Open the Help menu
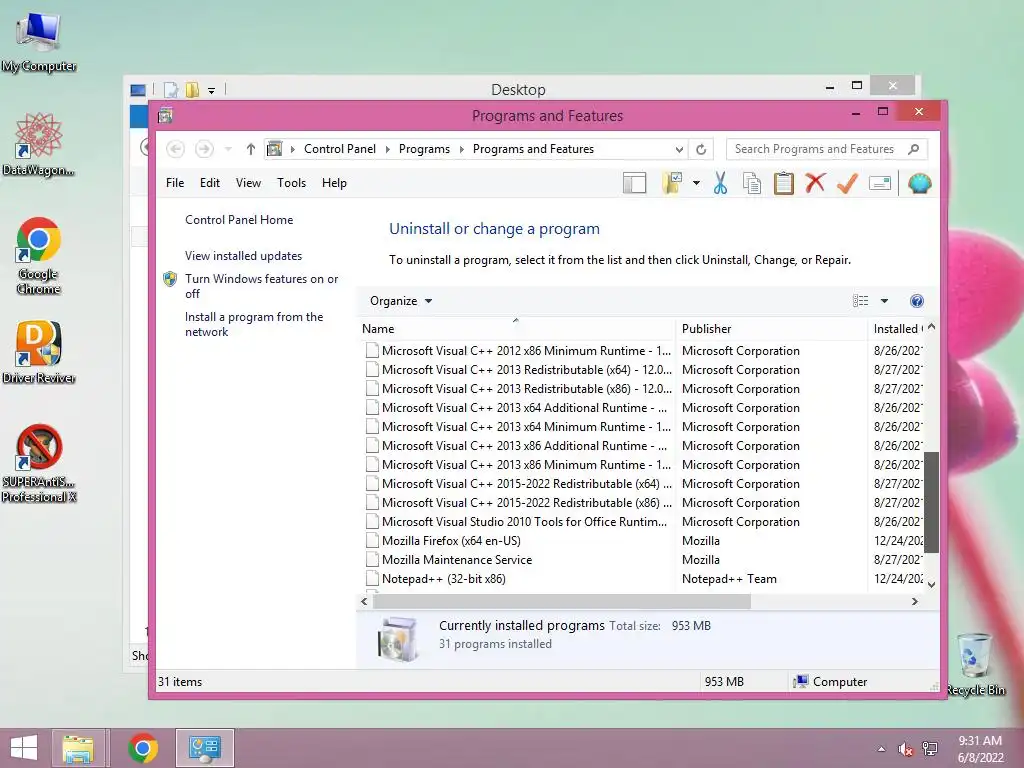 334,184
